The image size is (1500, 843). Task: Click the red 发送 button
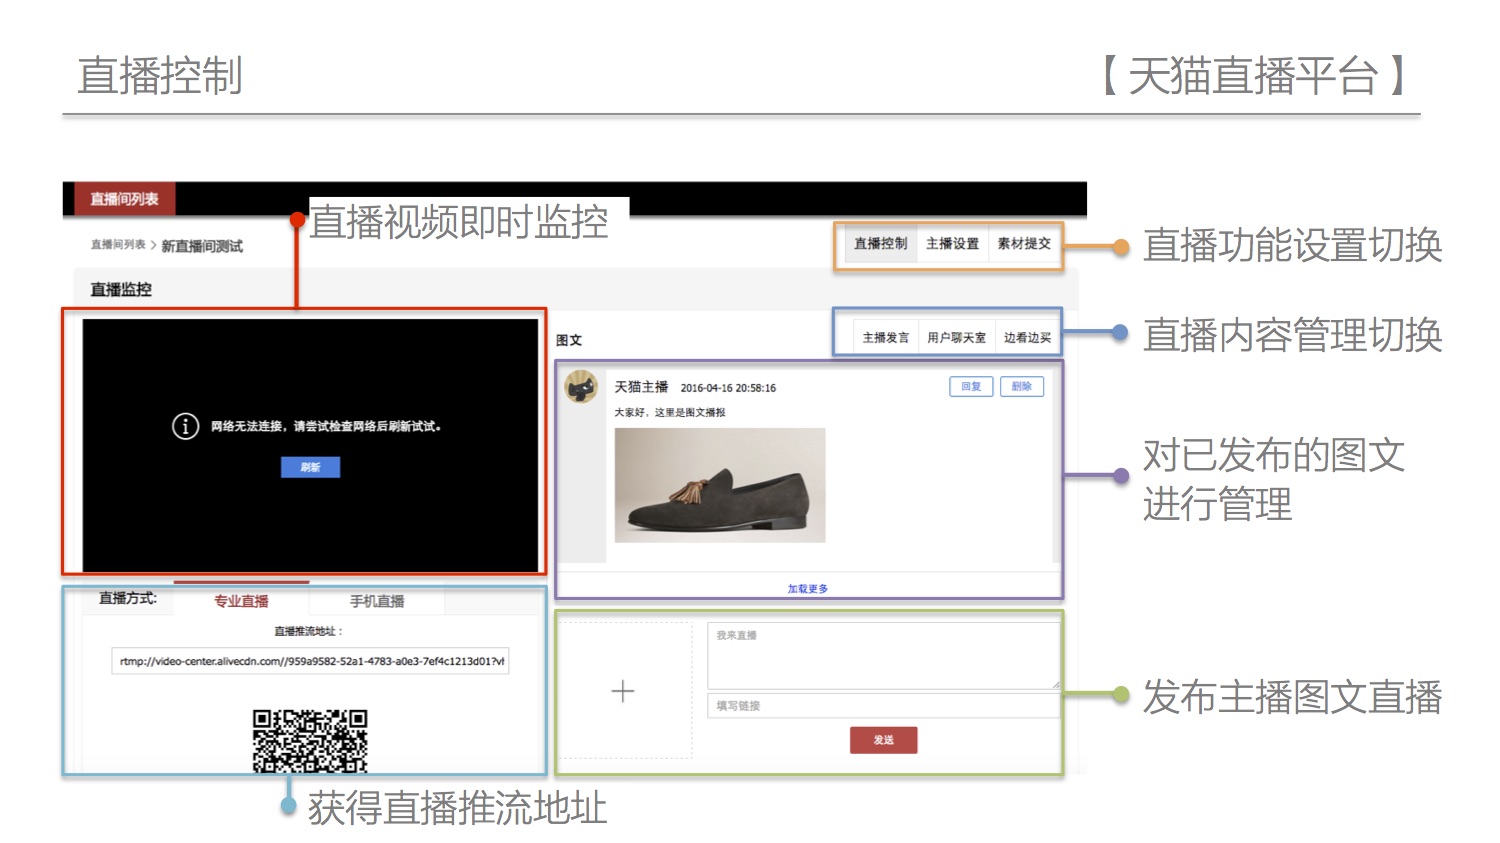coord(883,740)
